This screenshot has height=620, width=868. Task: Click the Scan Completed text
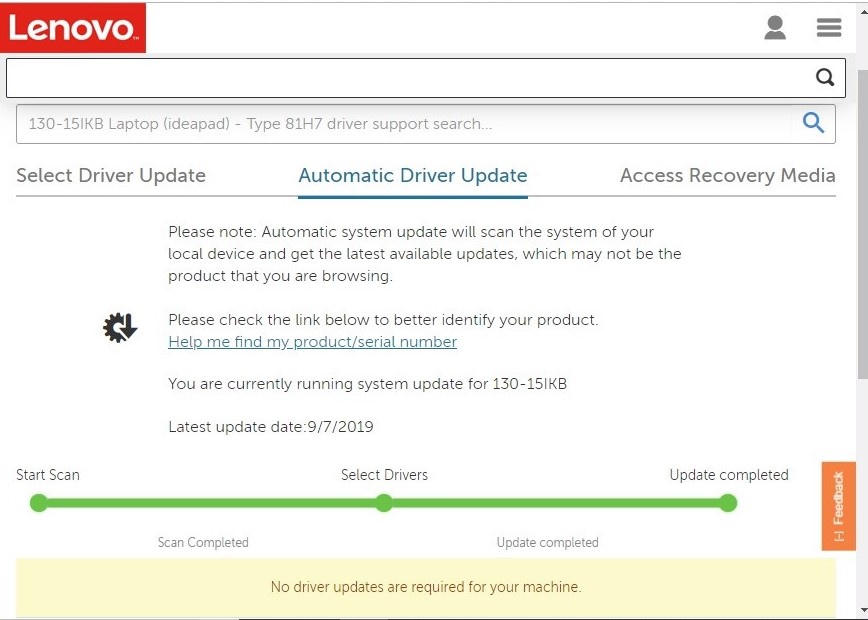[x=203, y=542]
